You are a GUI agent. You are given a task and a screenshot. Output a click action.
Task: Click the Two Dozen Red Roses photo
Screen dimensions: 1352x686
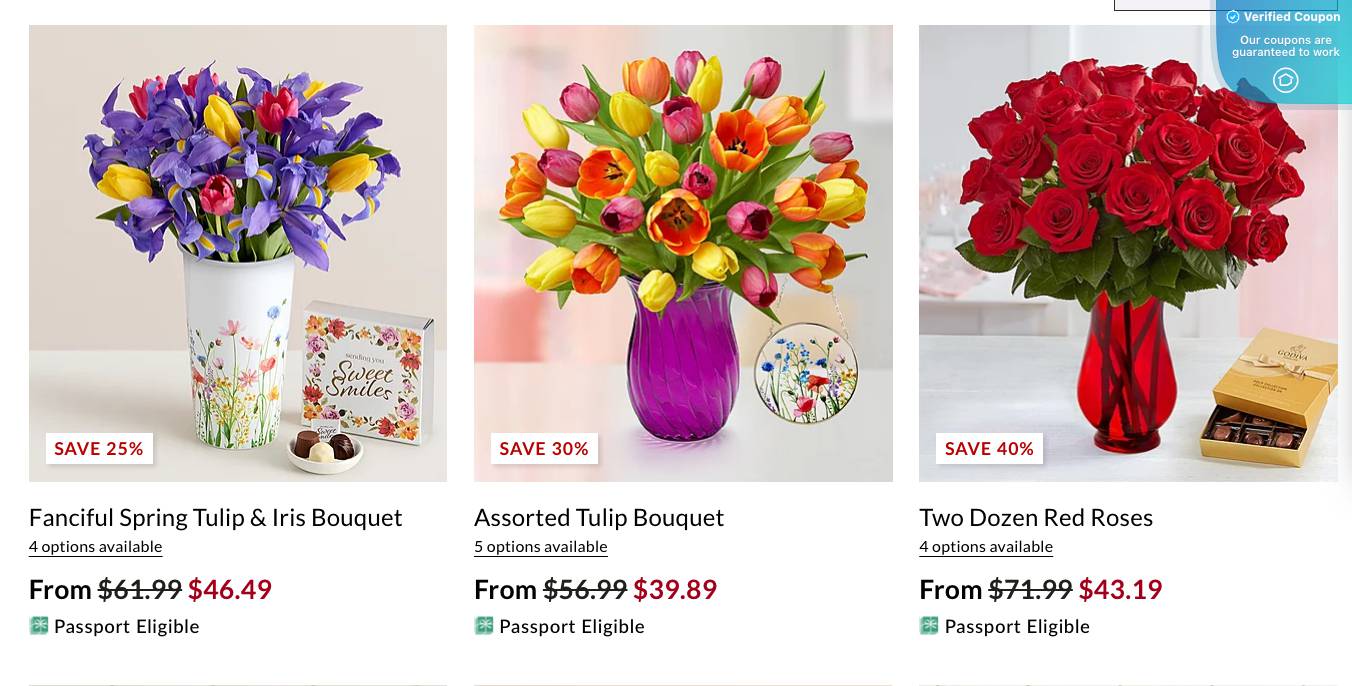(x=1128, y=253)
